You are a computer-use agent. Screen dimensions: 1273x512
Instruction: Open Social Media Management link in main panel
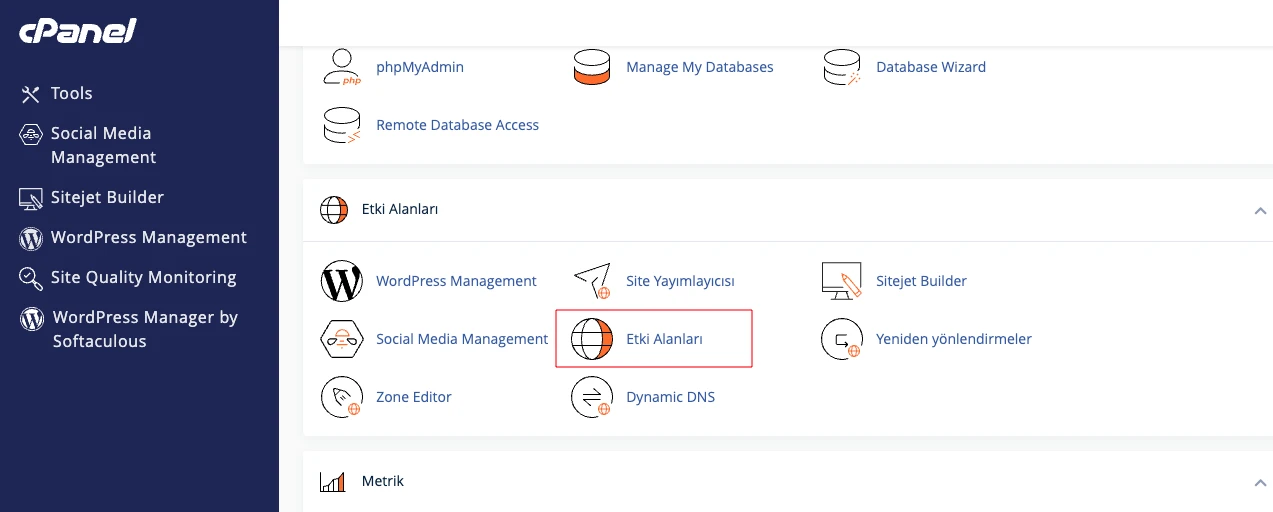(x=462, y=339)
